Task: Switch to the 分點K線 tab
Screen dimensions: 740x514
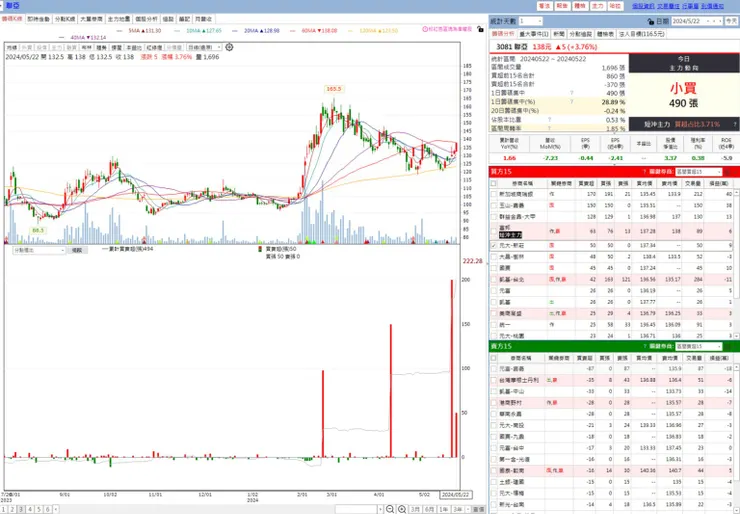Action: 65,19
